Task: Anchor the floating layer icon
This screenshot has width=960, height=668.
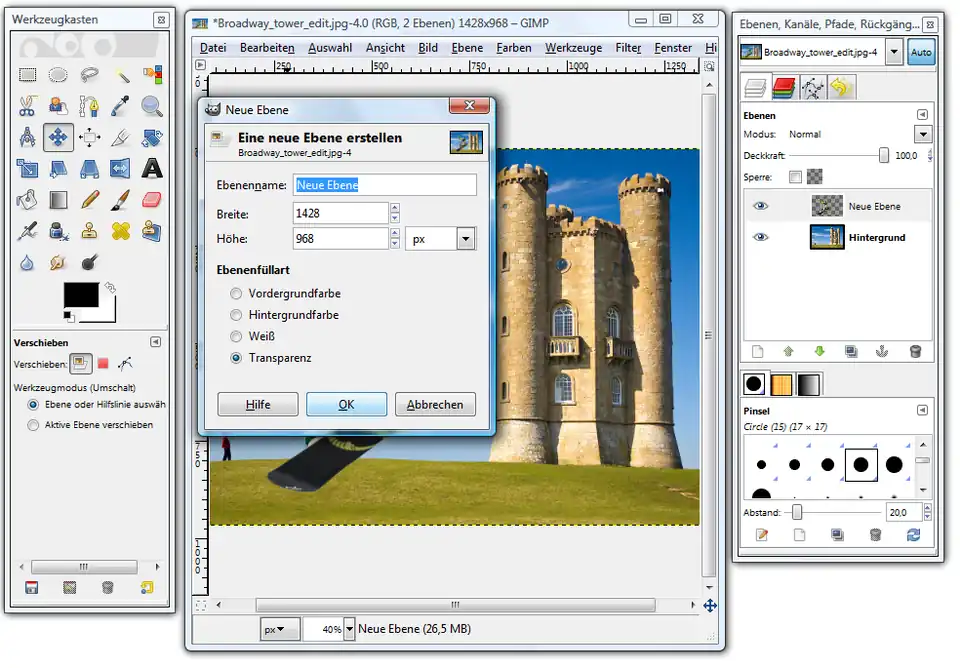Action: (882, 352)
